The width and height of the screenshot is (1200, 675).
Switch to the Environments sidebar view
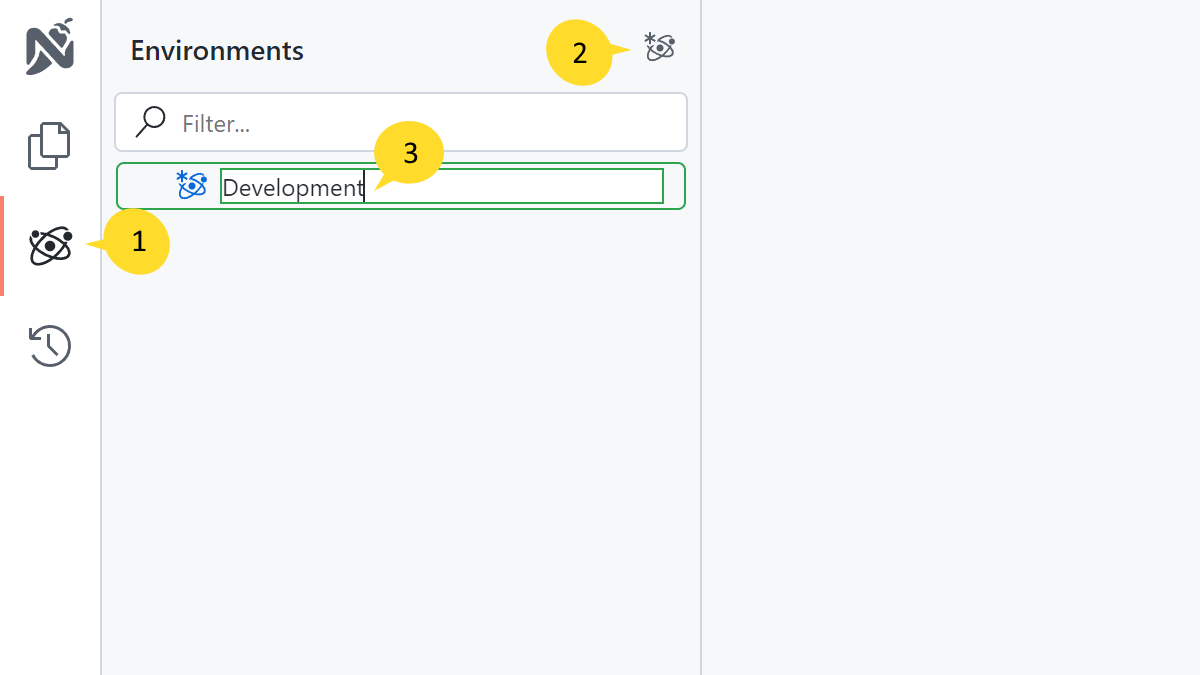[x=50, y=245]
